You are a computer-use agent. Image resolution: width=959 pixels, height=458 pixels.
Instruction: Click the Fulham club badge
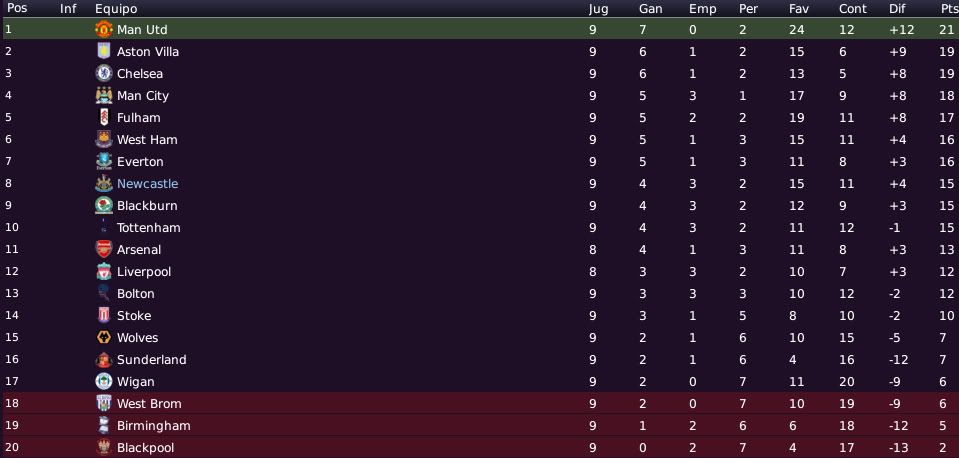pyautogui.click(x=104, y=117)
